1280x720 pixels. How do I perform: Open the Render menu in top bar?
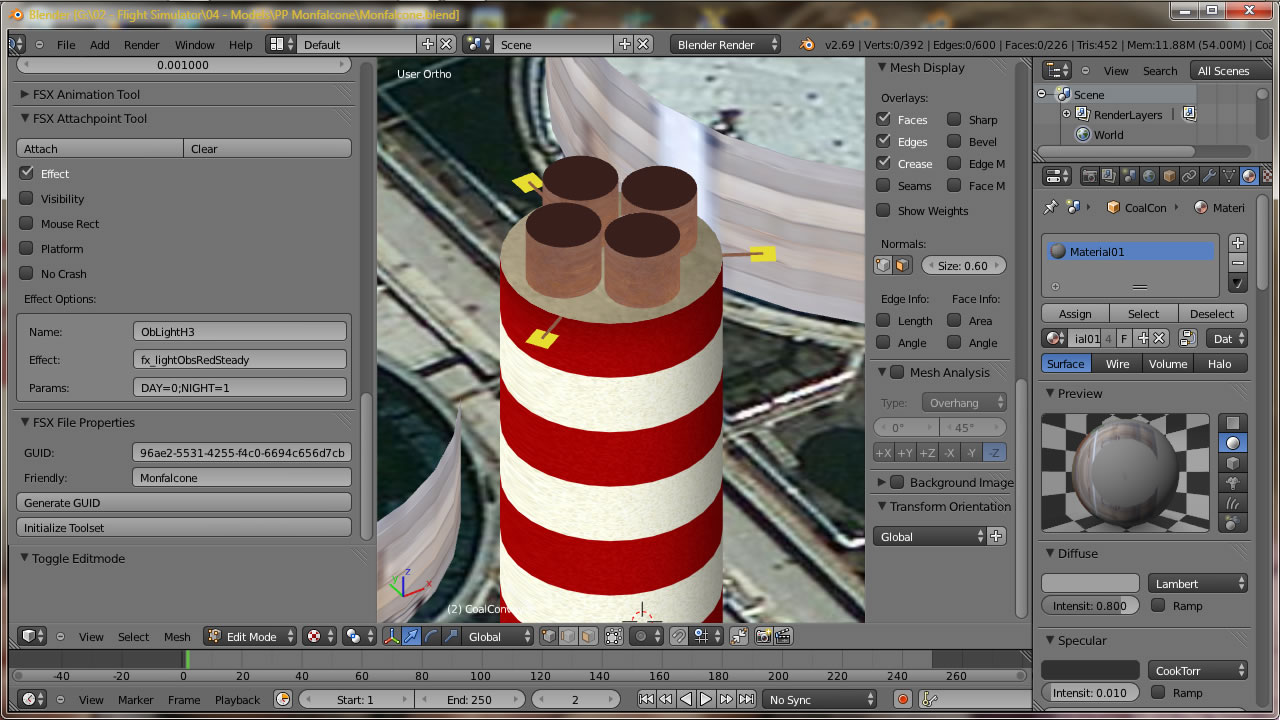141,45
